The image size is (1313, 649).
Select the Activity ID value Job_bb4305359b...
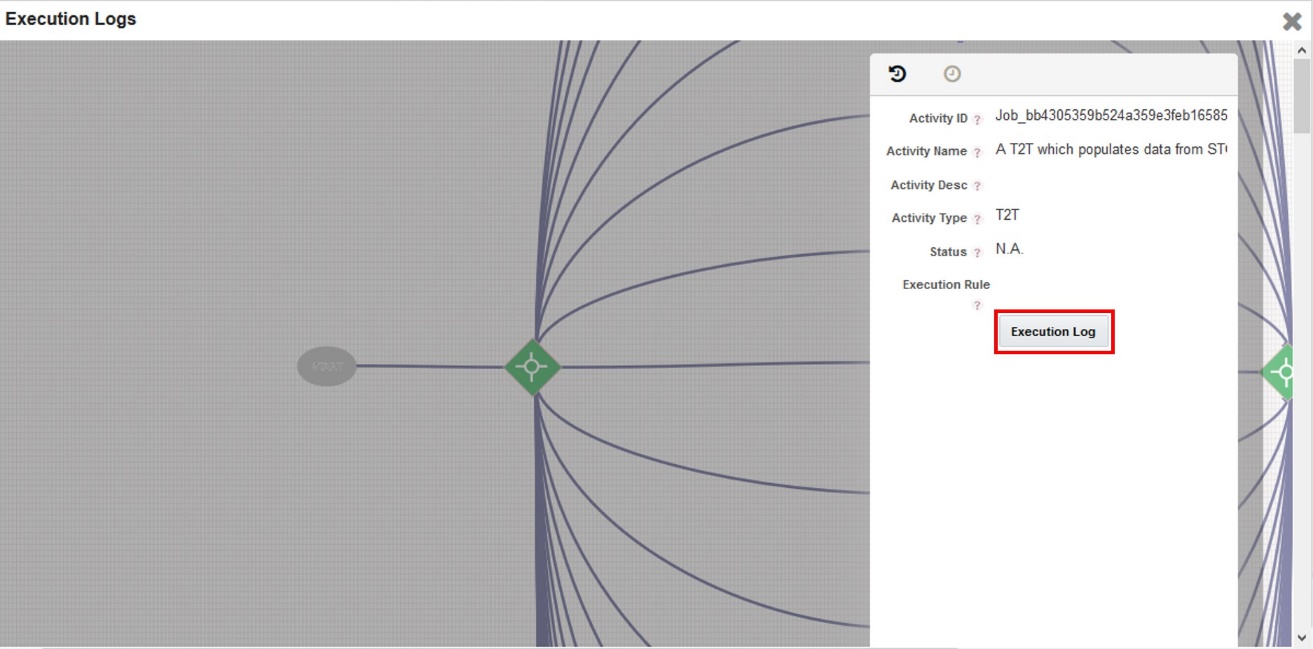pyautogui.click(x=1111, y=116)
